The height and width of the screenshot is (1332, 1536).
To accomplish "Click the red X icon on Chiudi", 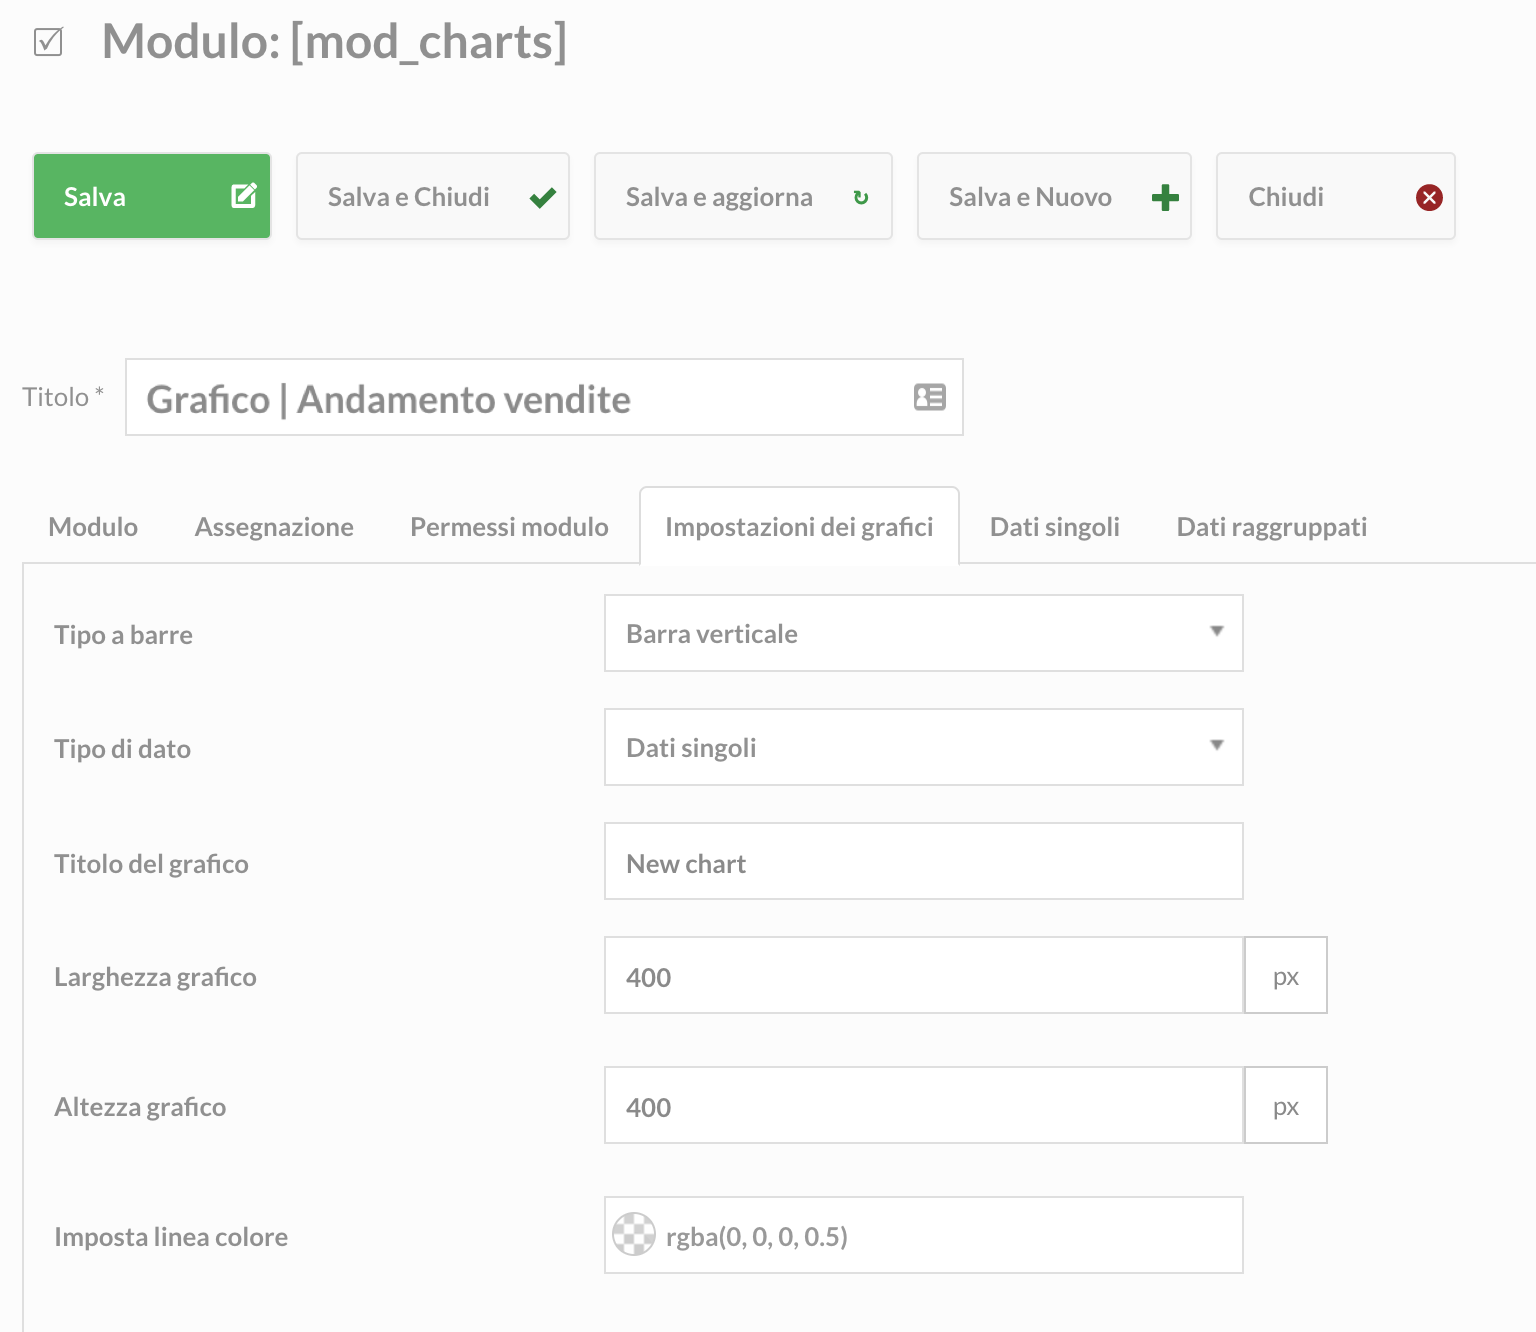I will [1429, 197].
